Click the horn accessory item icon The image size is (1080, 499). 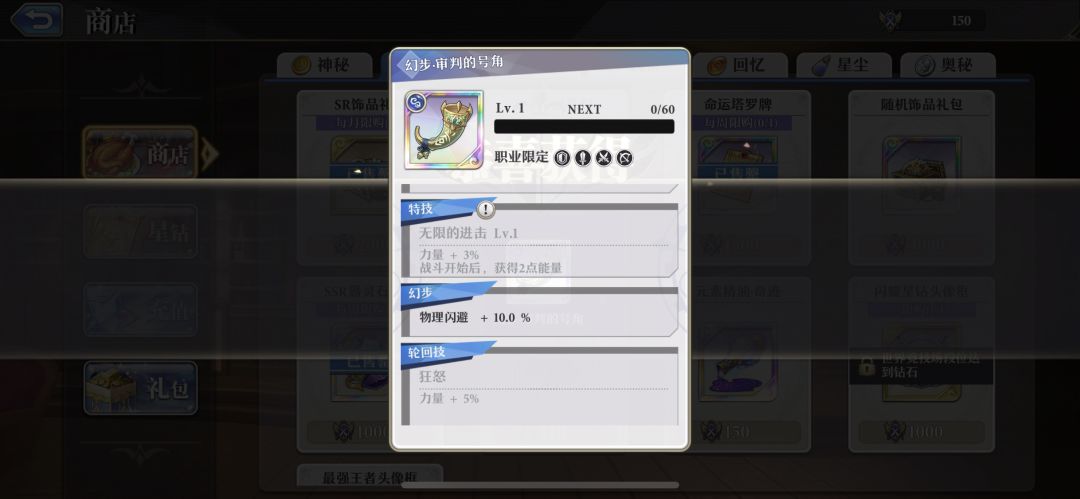pyautogui.click(x=444, y=130)
